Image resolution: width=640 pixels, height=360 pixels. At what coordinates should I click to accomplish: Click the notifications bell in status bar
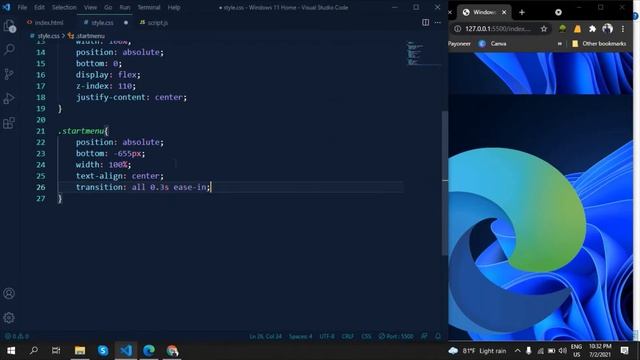click(x=438, y=336)
